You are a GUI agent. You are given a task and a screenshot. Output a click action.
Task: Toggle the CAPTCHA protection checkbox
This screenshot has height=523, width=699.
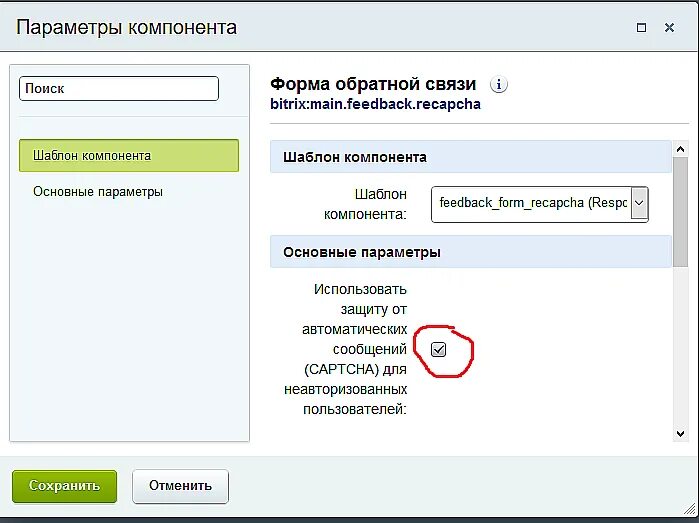(x=439, y=350)
